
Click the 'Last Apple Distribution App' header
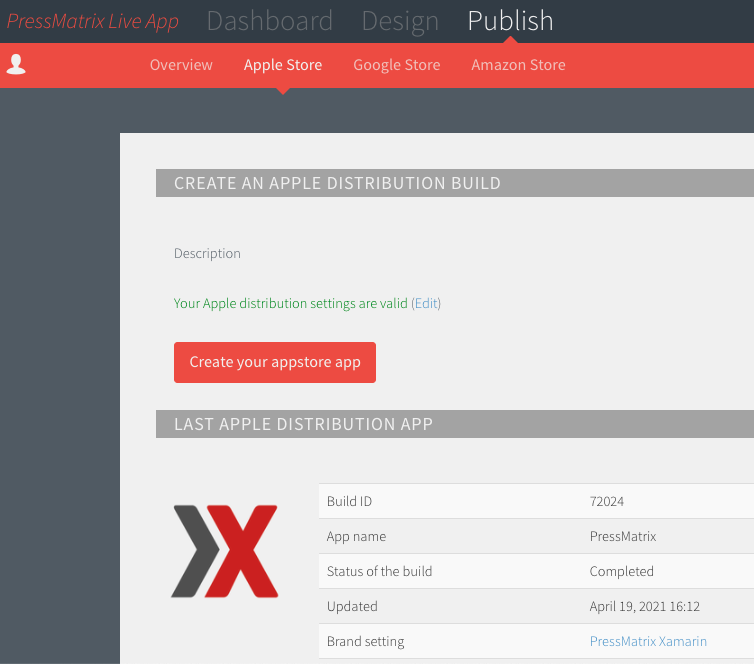(x=455, y=424)
